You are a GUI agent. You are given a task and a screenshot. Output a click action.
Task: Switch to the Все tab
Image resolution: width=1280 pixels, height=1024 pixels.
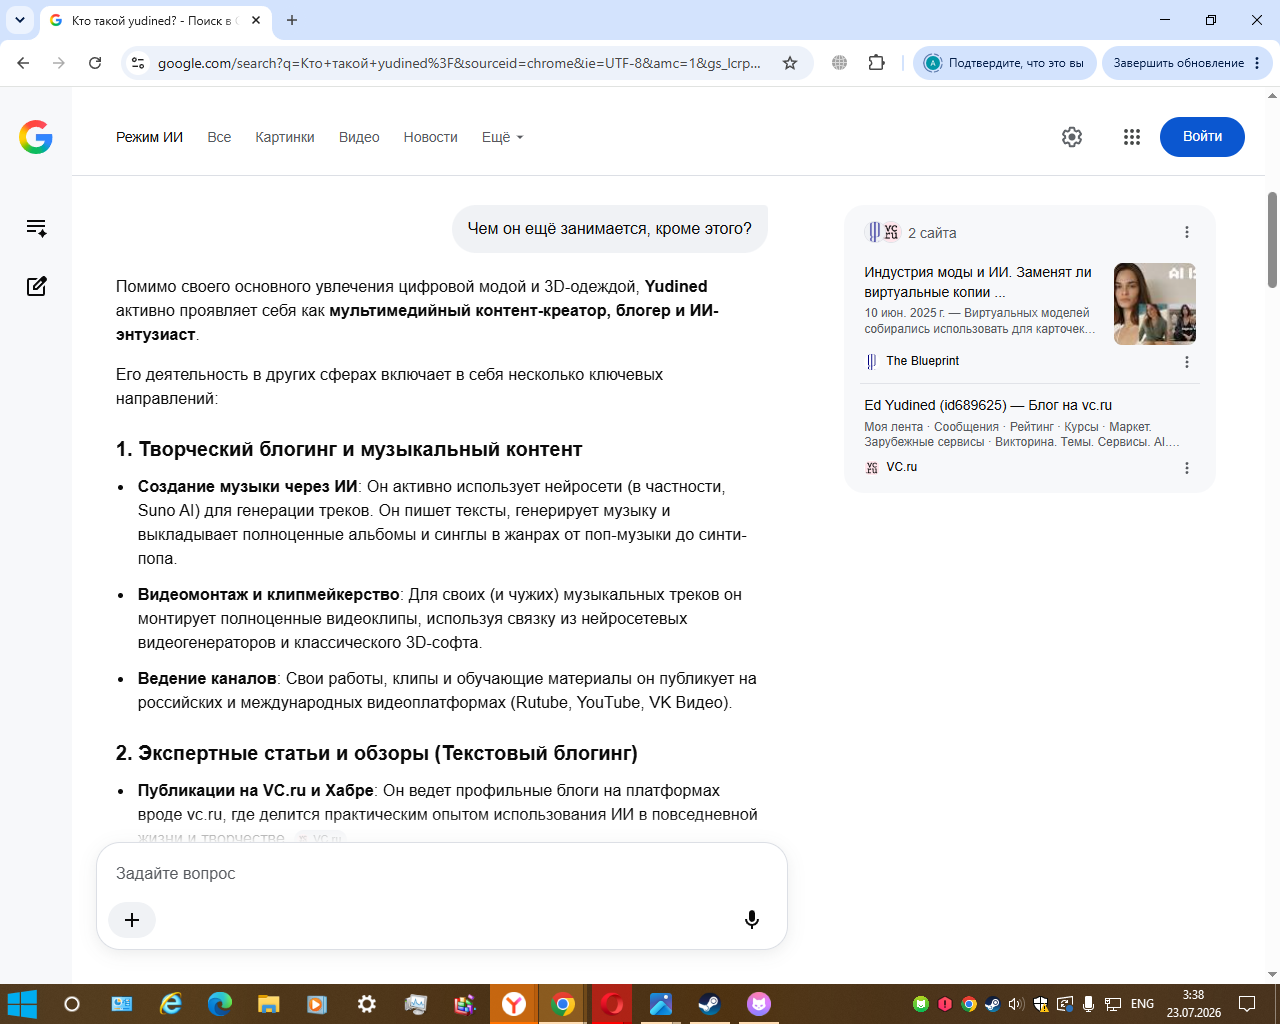219,137
